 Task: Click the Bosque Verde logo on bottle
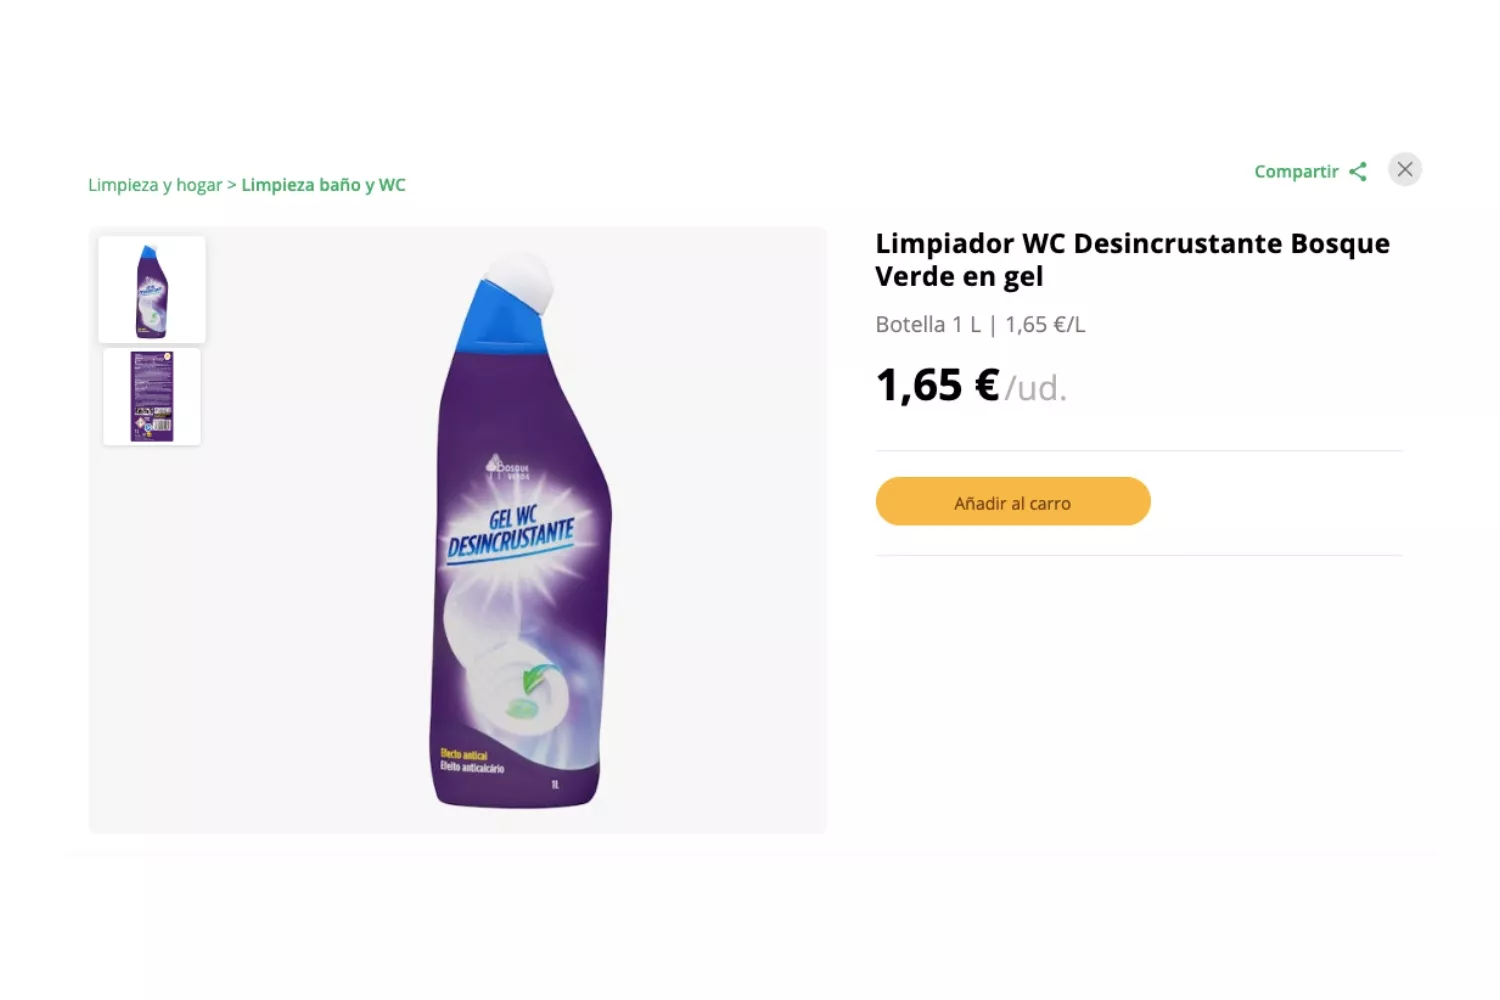(508, 467)
